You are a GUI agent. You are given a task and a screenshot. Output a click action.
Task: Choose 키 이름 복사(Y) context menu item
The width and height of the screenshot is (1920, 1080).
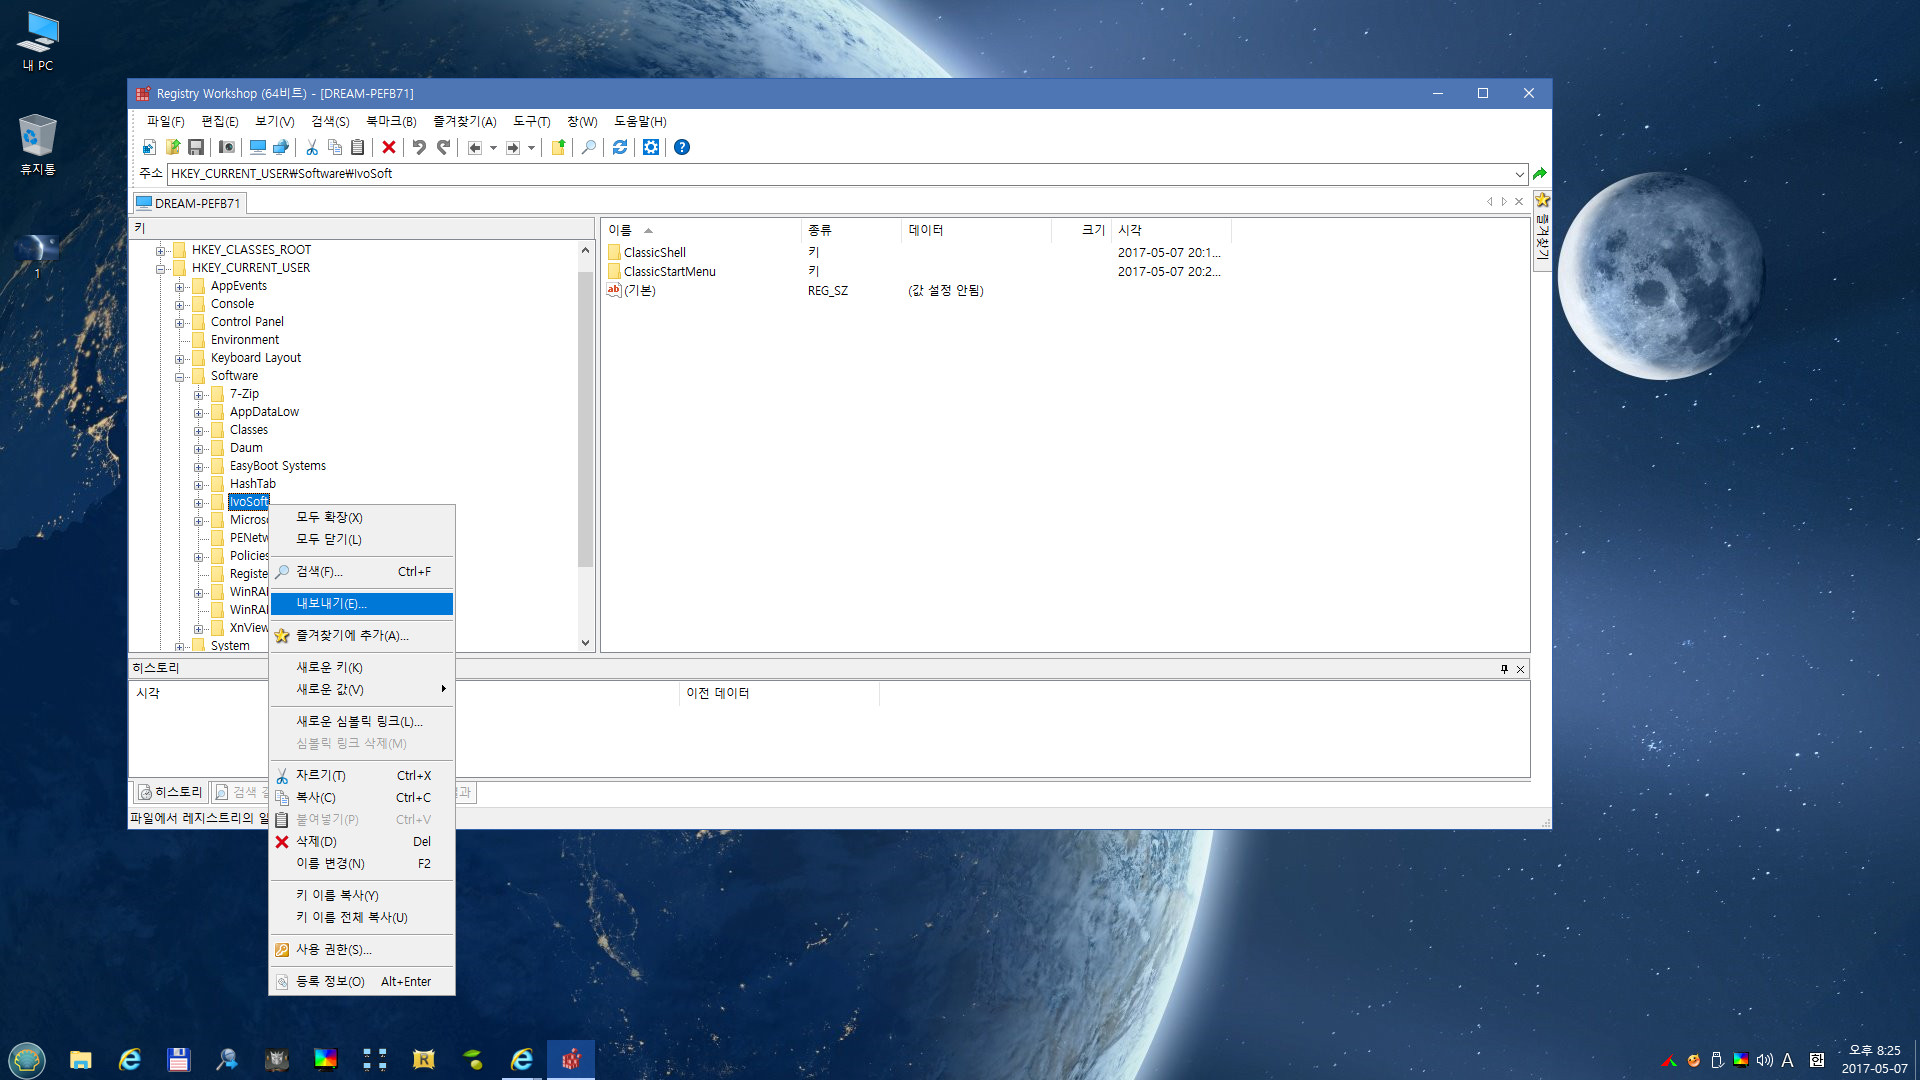(361, 896)
